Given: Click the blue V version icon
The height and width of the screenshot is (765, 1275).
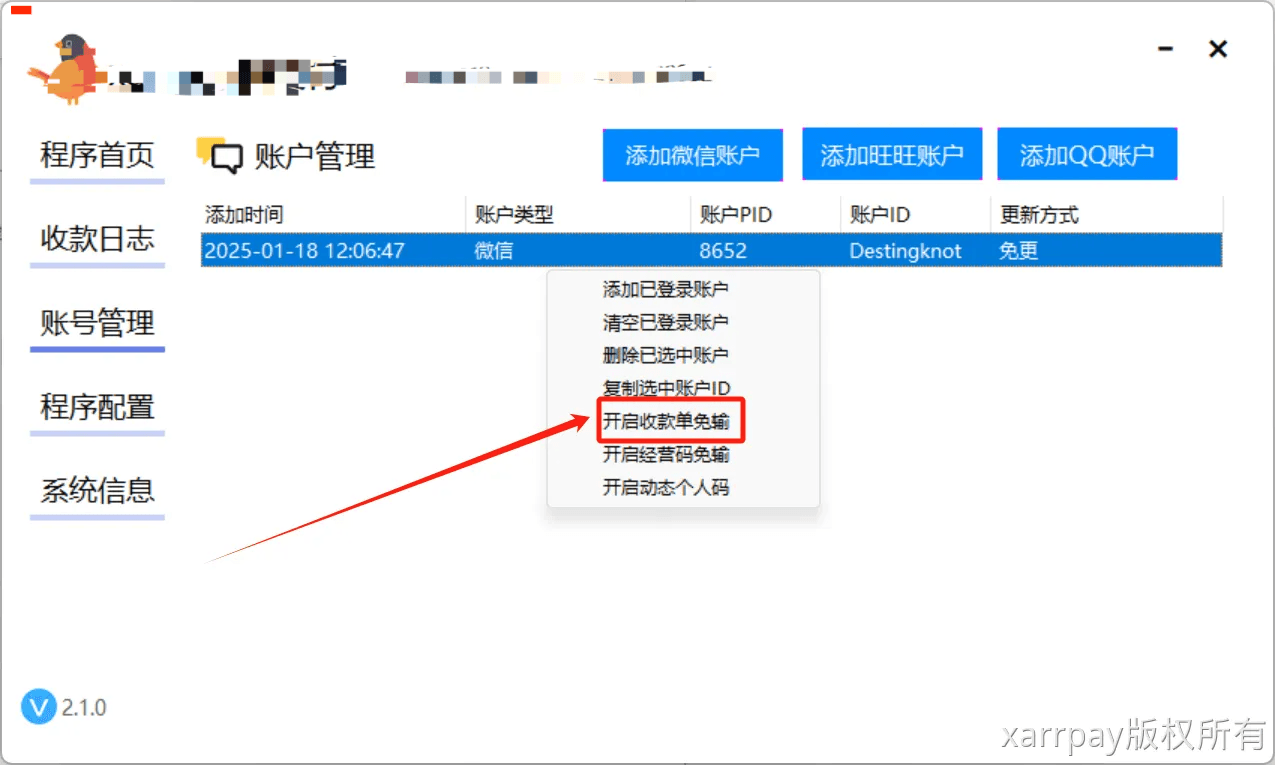Looking at the screenshot, I should pos(38,707).
